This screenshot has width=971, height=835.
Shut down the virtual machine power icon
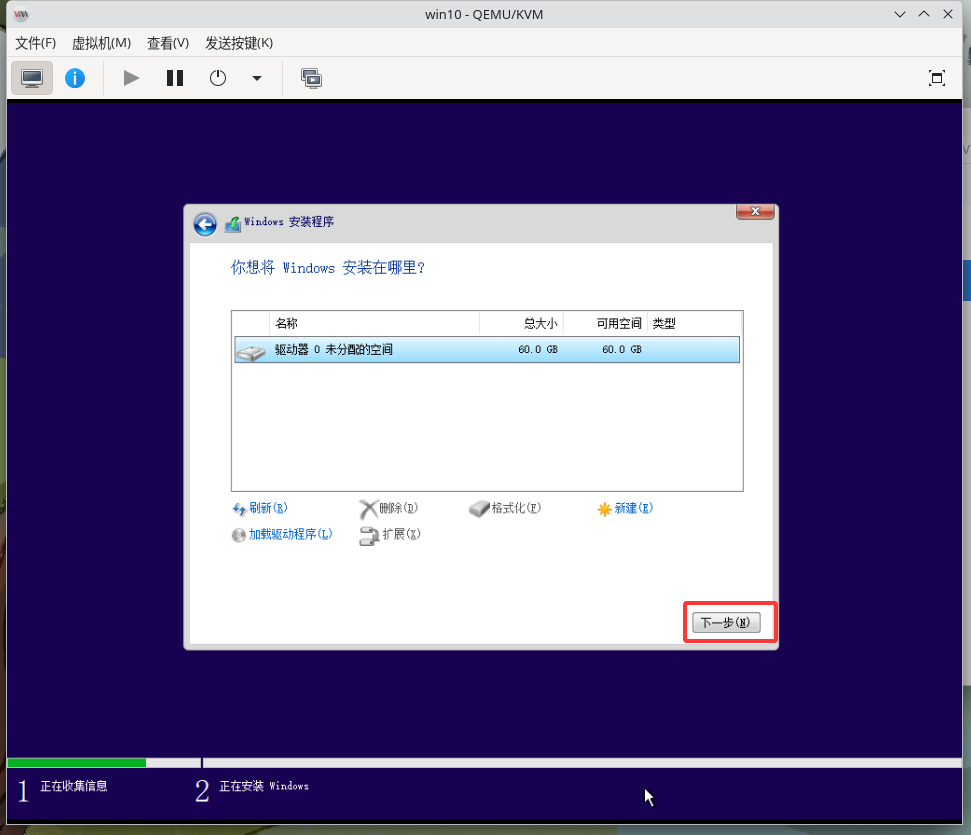point(217,78)
